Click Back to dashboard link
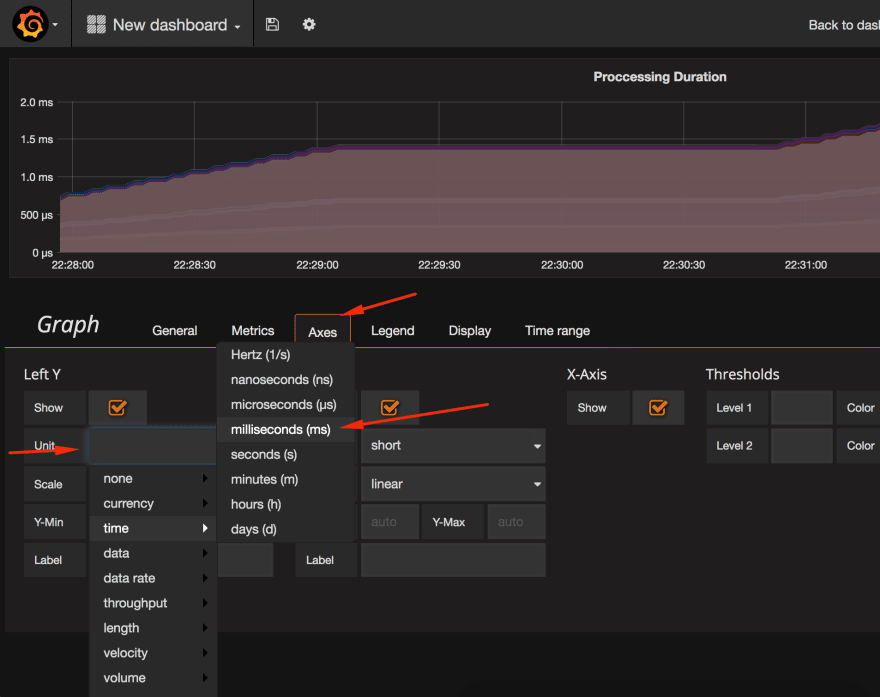 coord(844,25)
